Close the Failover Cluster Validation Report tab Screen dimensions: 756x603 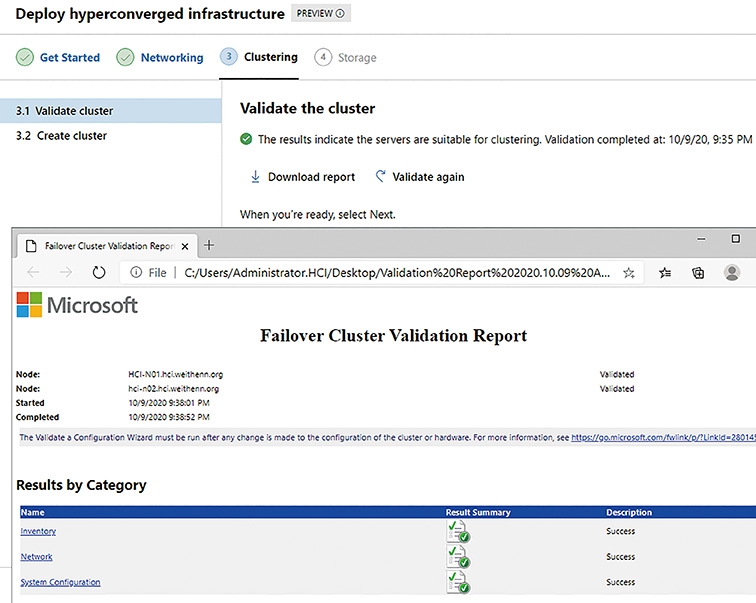click(185, 246)
